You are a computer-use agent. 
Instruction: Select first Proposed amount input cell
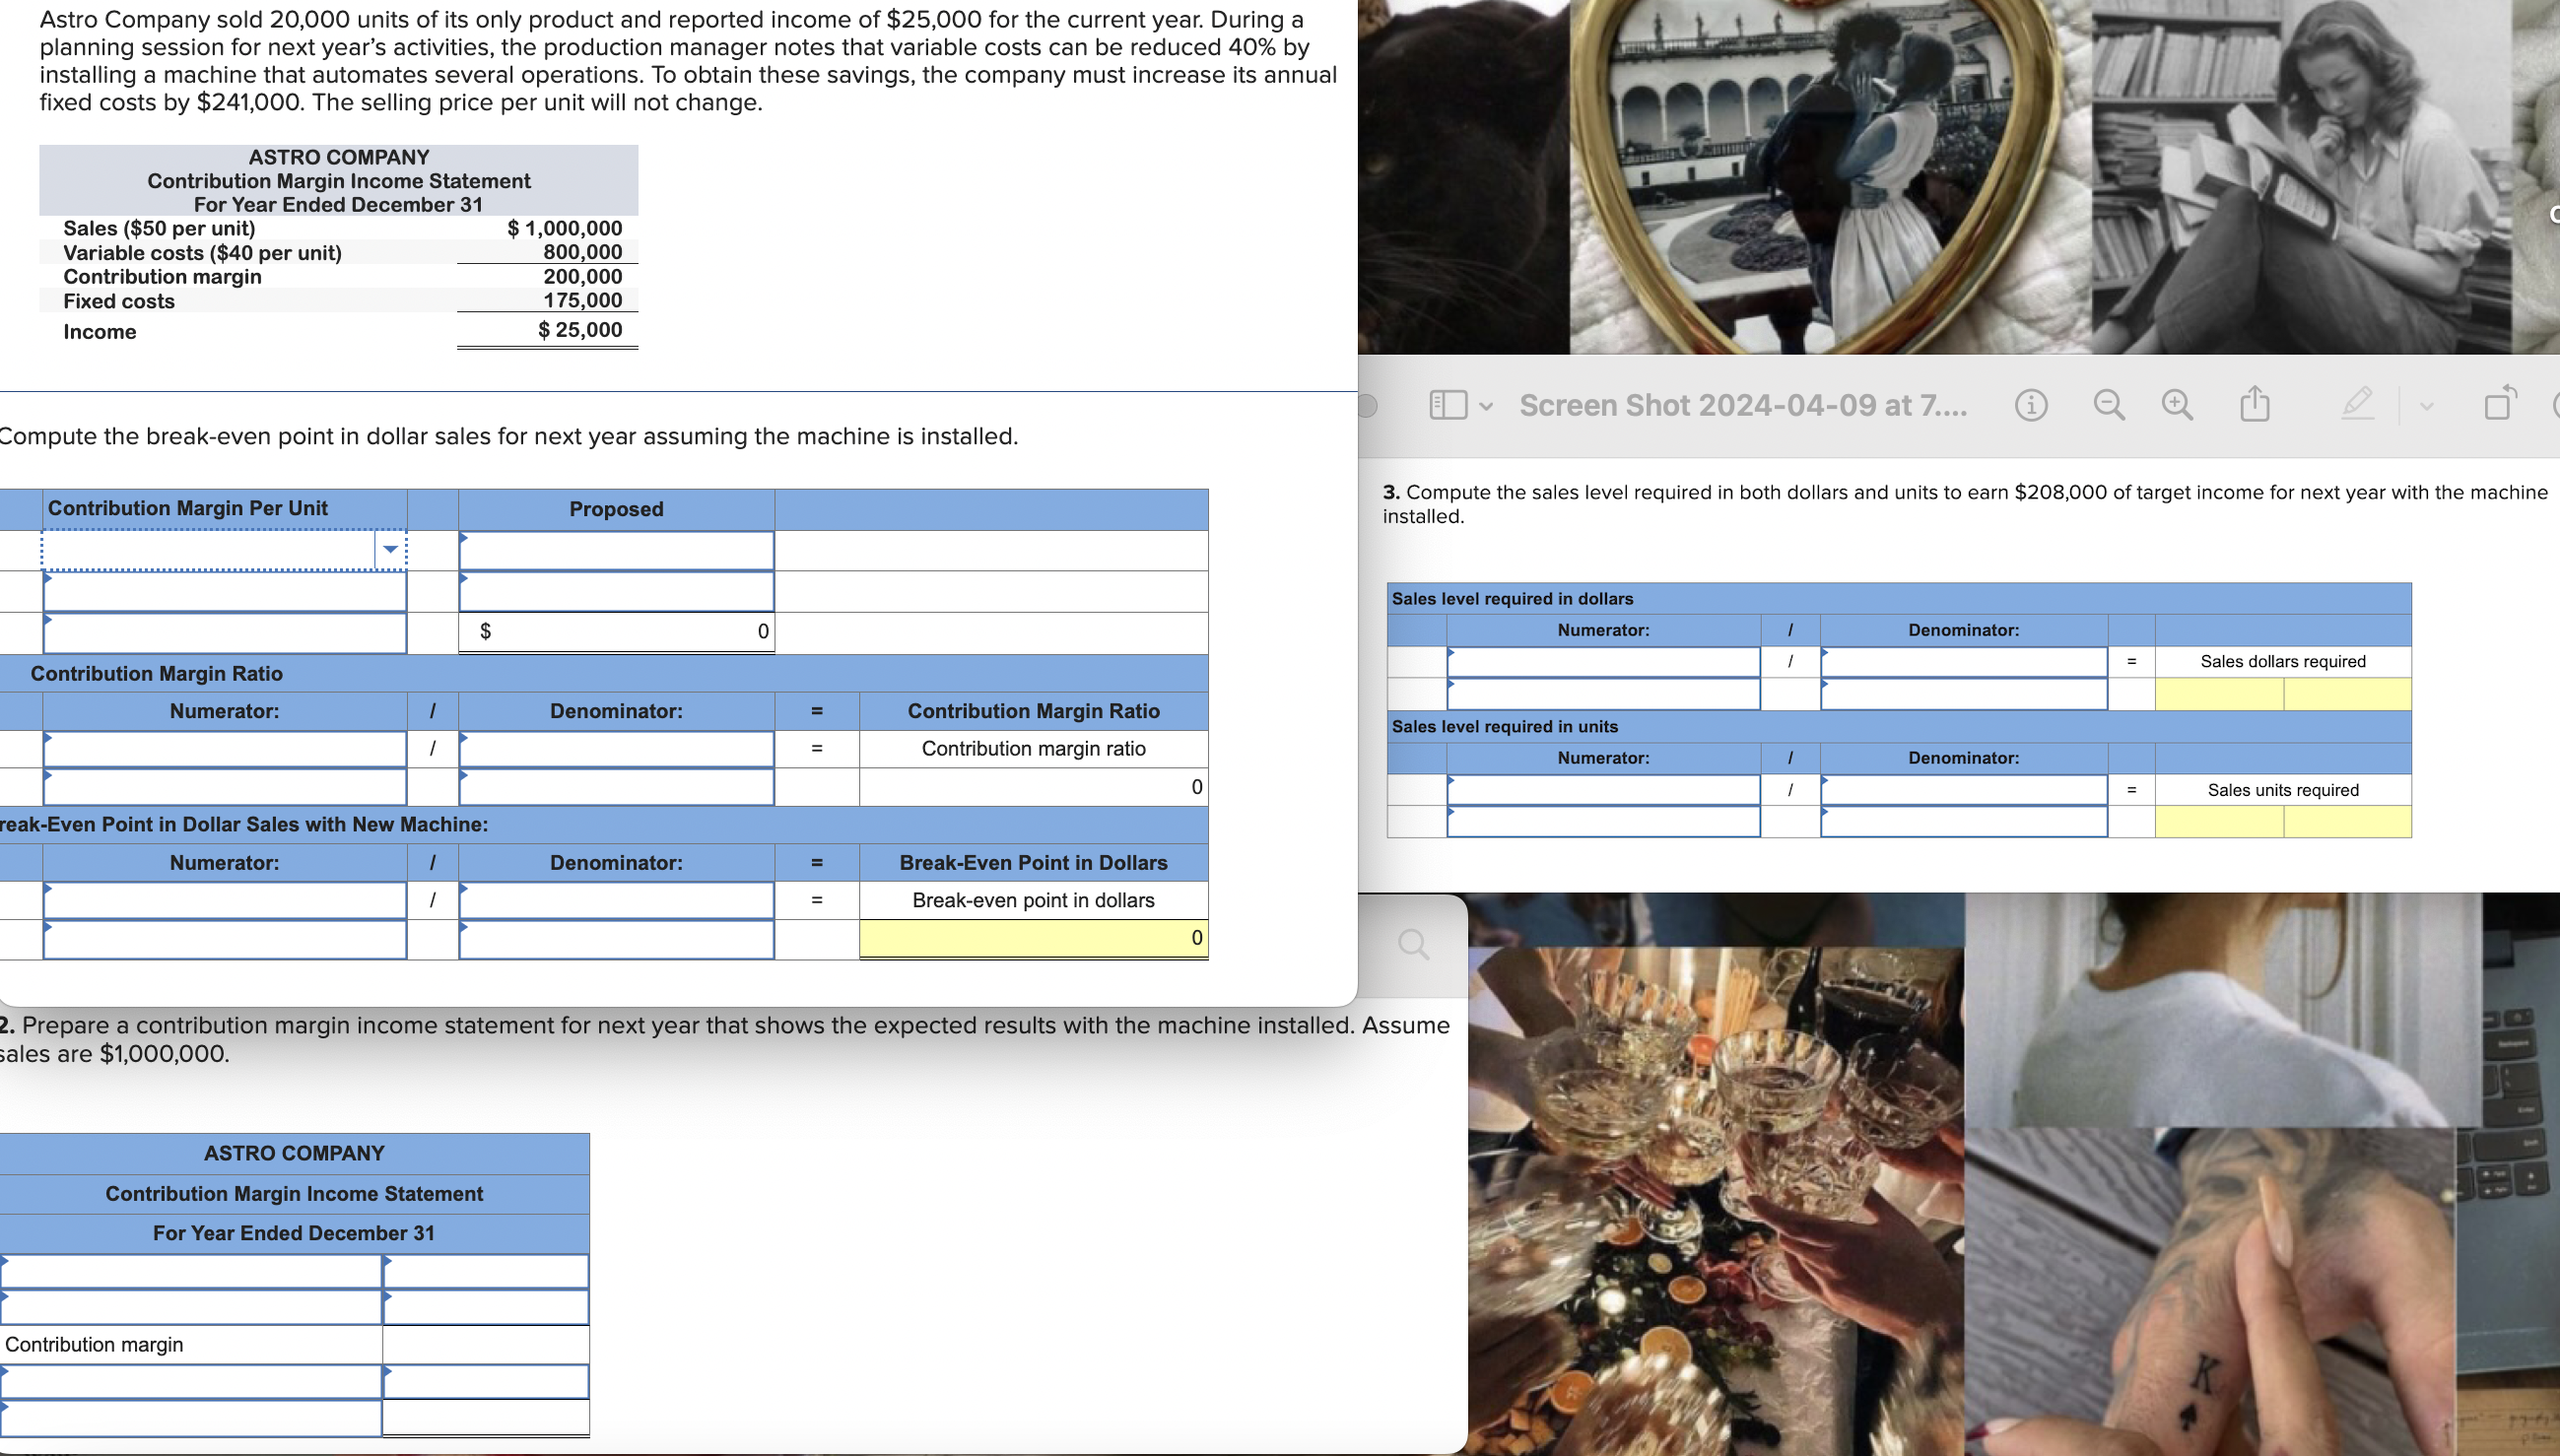(616, 551)
